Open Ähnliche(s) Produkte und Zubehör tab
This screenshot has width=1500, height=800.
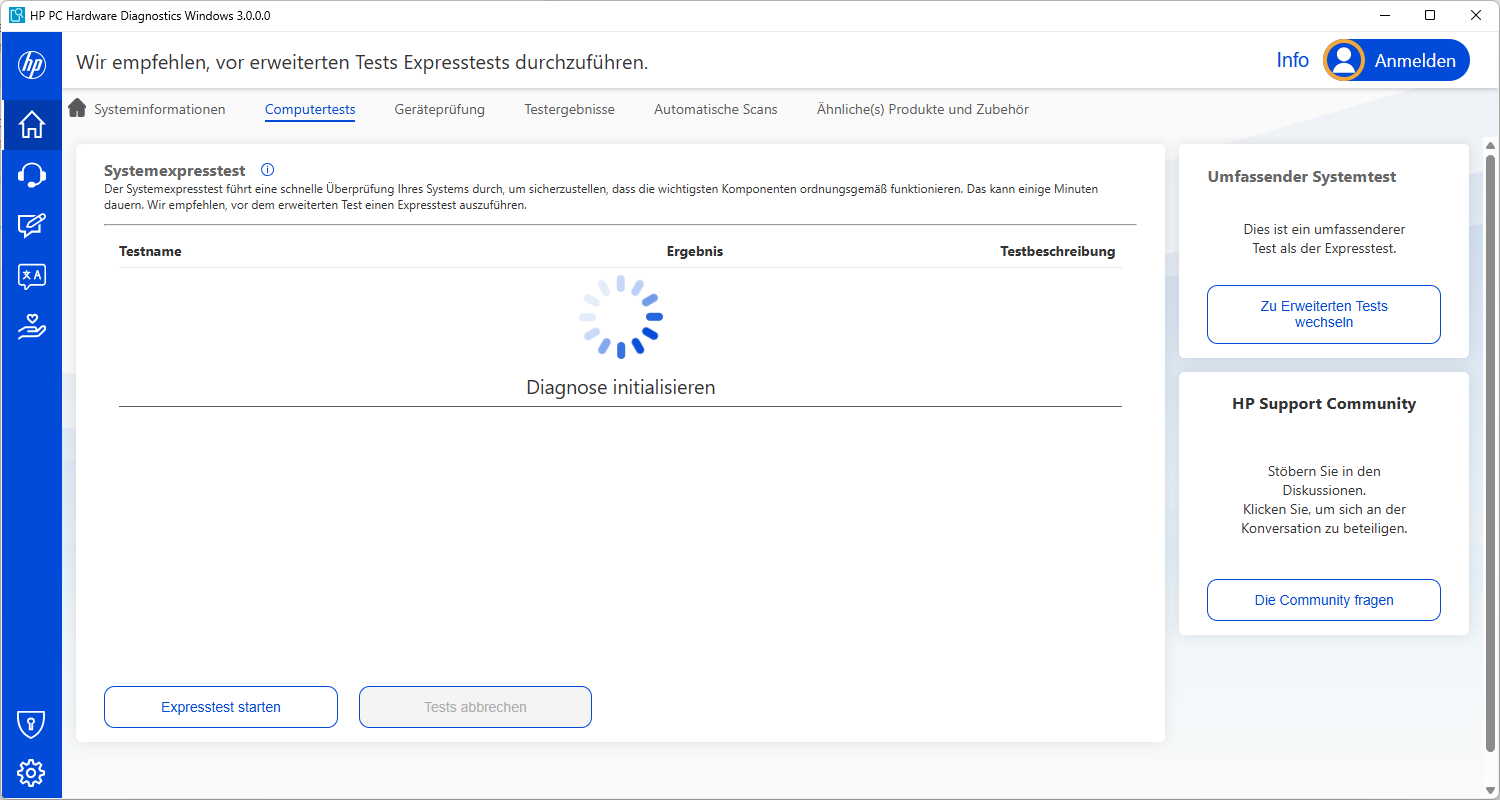(x=922, y=109)
